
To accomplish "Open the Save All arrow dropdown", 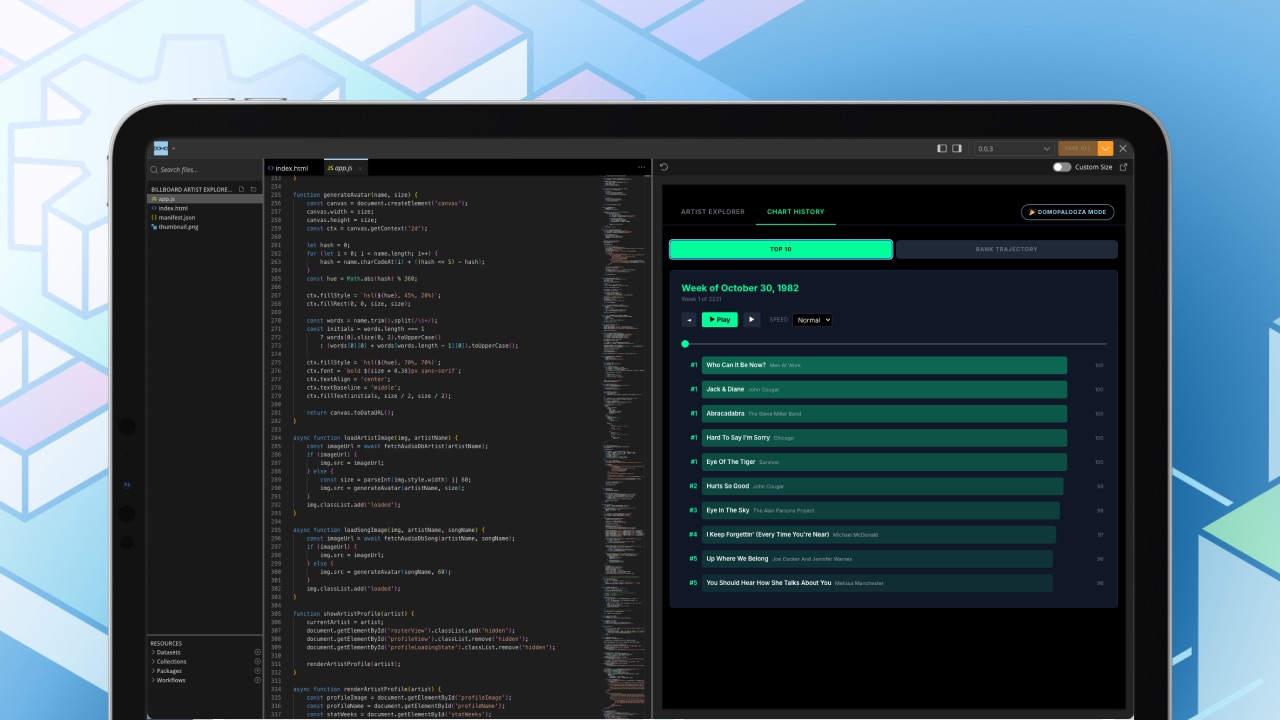I will pyautogui.click(x=1105, y=148).
